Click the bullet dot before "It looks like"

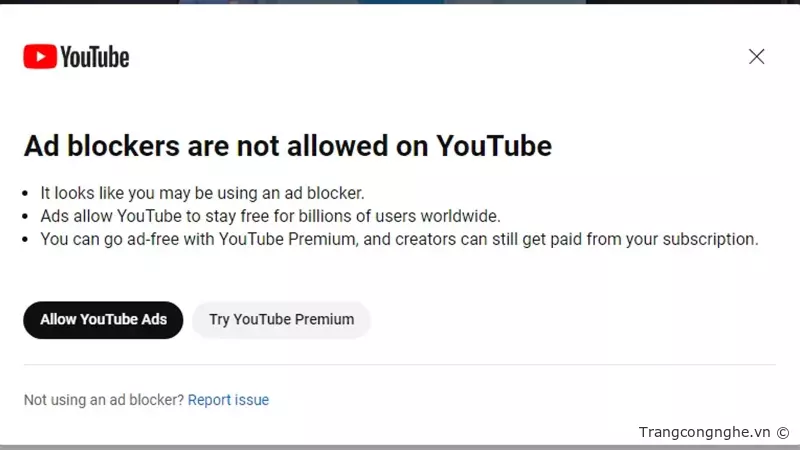click(x=29, y=194)
